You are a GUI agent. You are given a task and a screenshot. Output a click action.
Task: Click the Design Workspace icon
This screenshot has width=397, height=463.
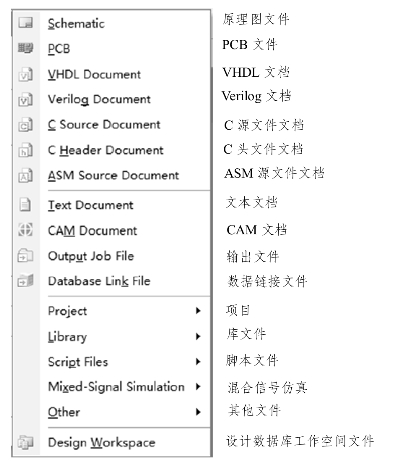26,442
